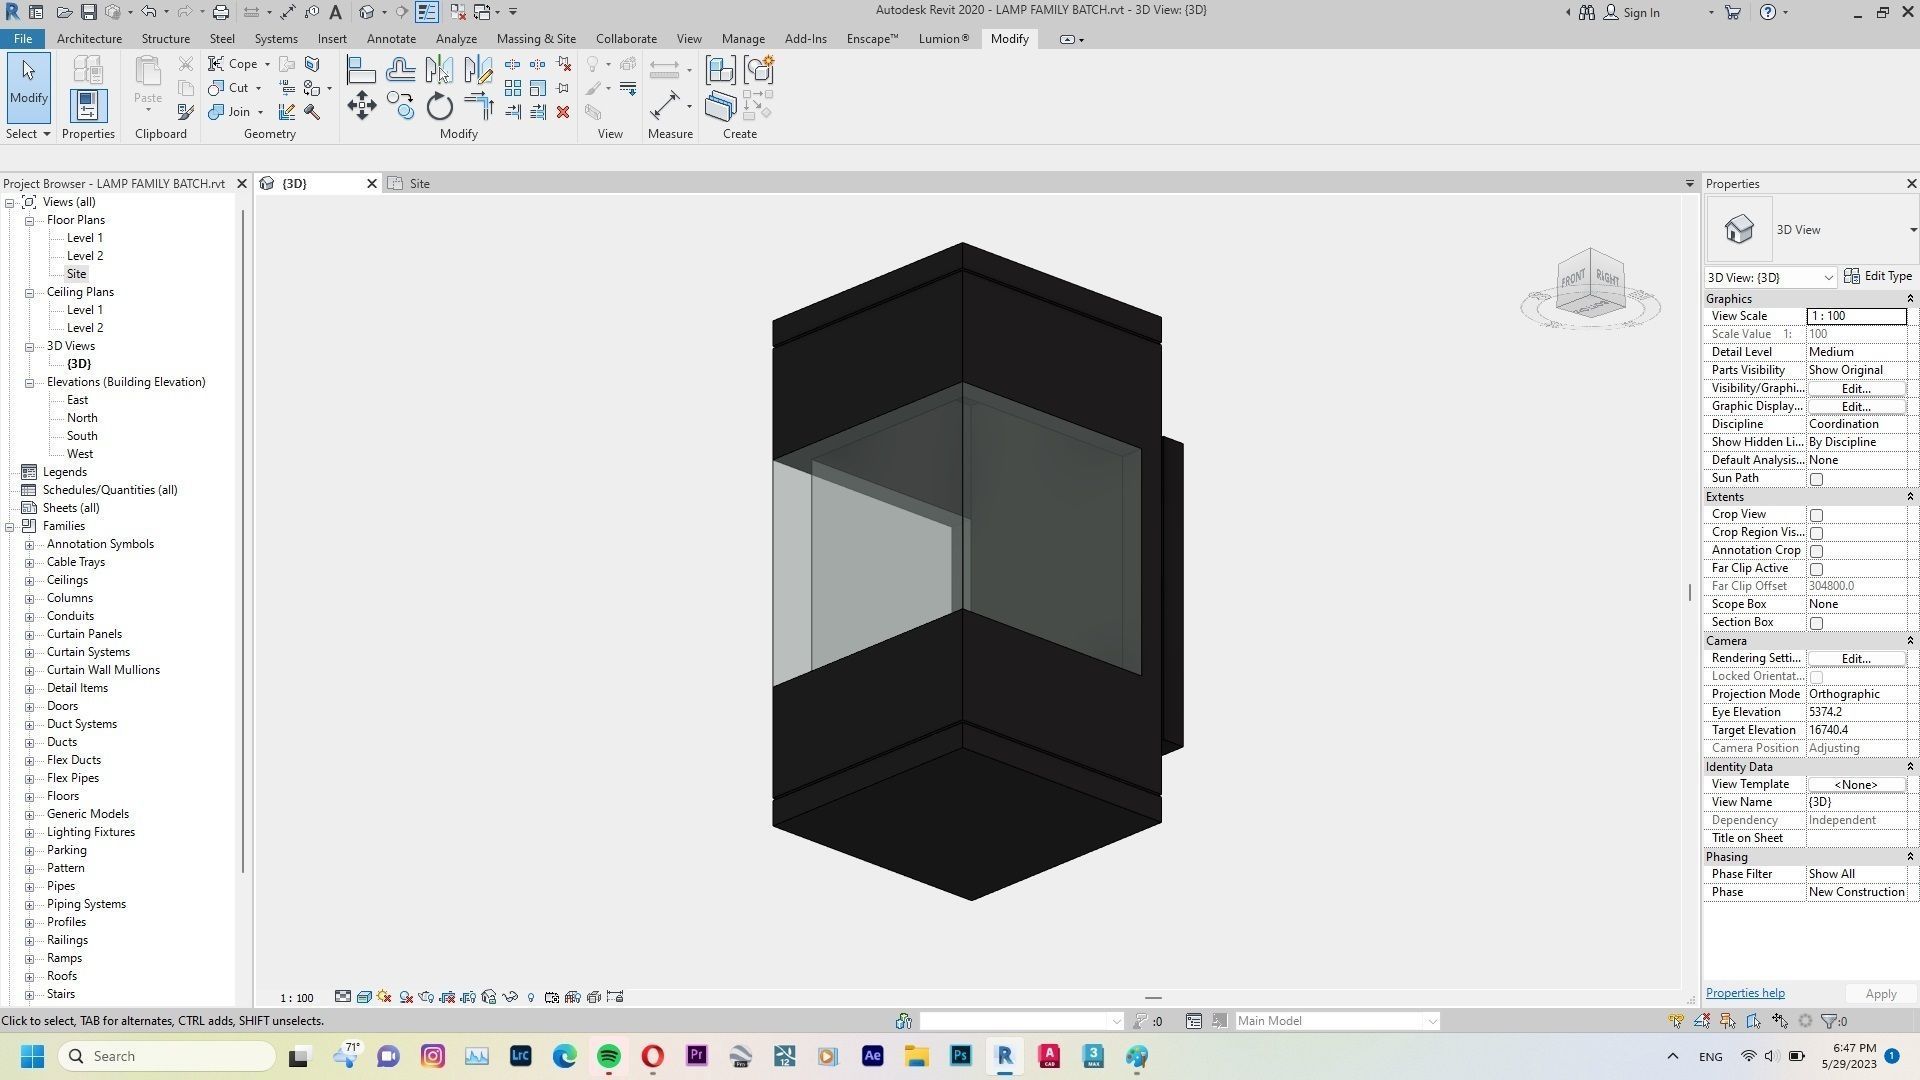This screenshot has width=1920, height=1080.
Task: Click Mirror - Pick Axis tool
Action: 439,70
